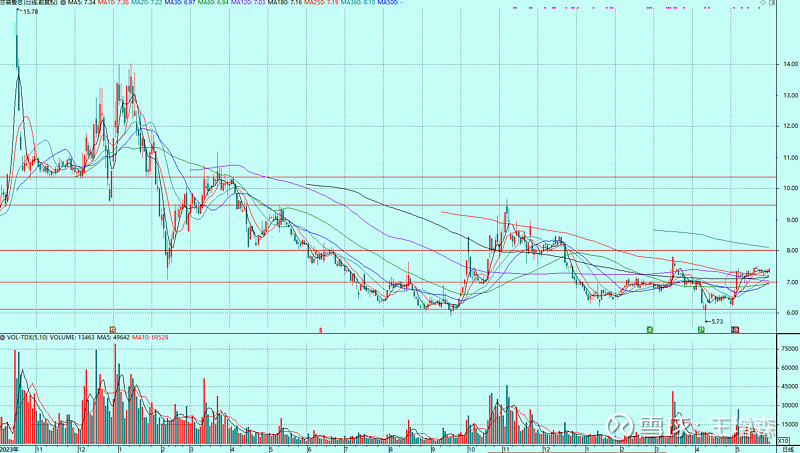Click the 6.00 price axis label
Viewport: 800px width, 453px height.
(792, 313)
